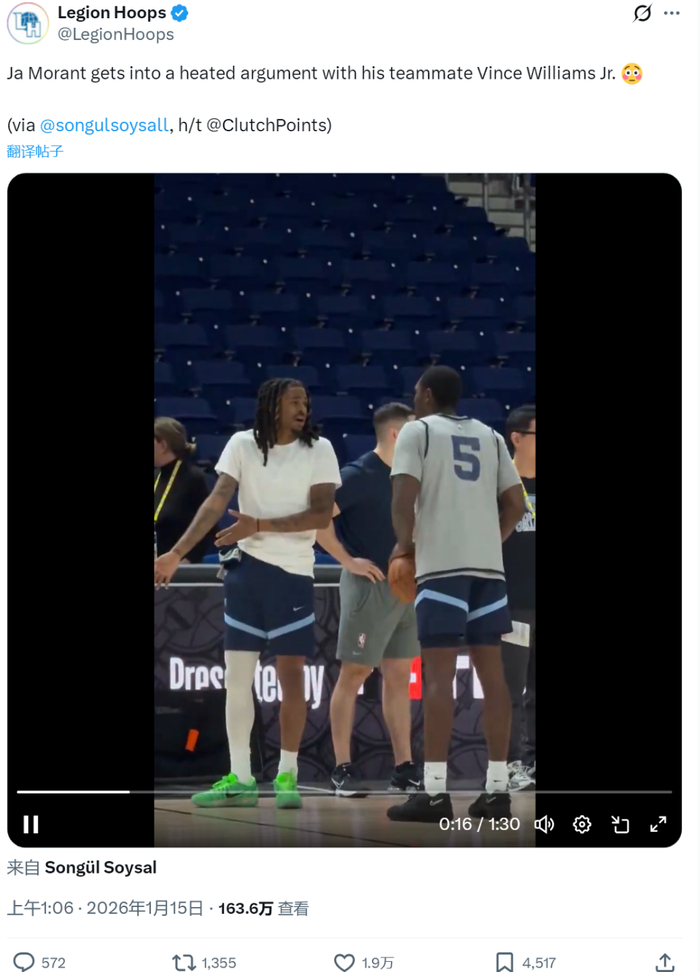Screen dimensions: 700x972
Task: Pause the video playback
Action: [30, 824]
